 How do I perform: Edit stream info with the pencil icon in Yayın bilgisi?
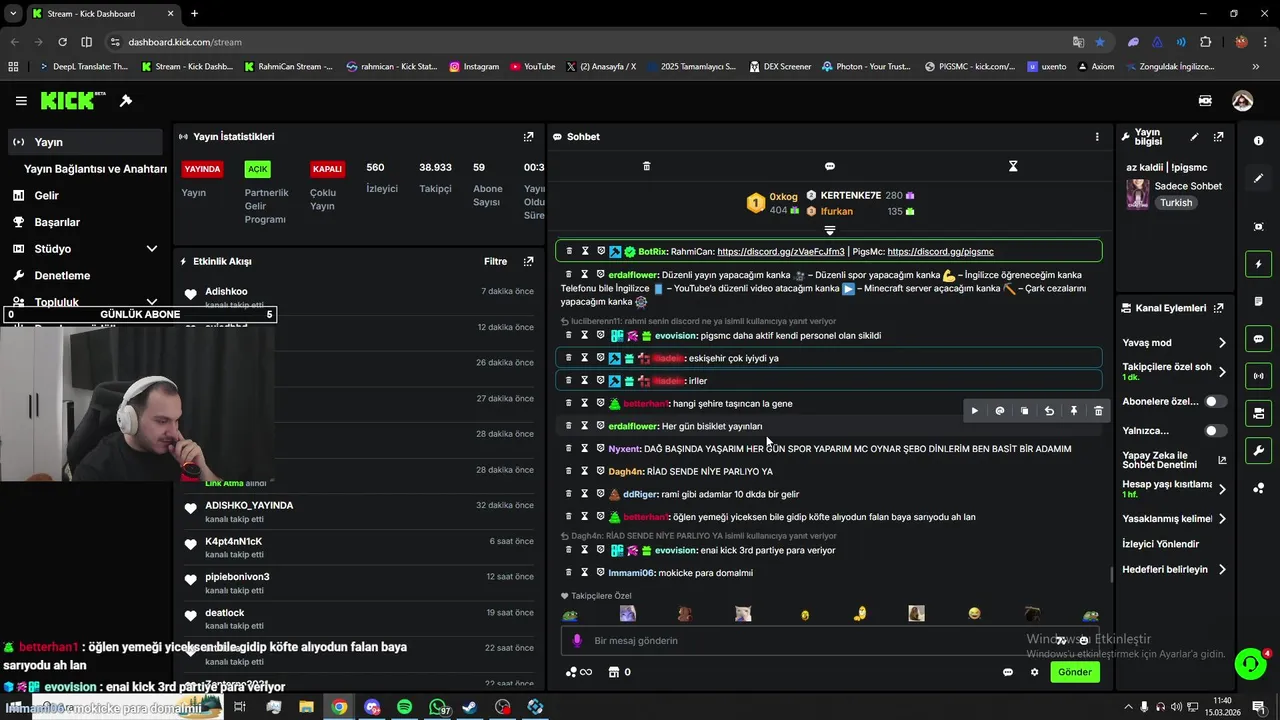point(1194,137)
